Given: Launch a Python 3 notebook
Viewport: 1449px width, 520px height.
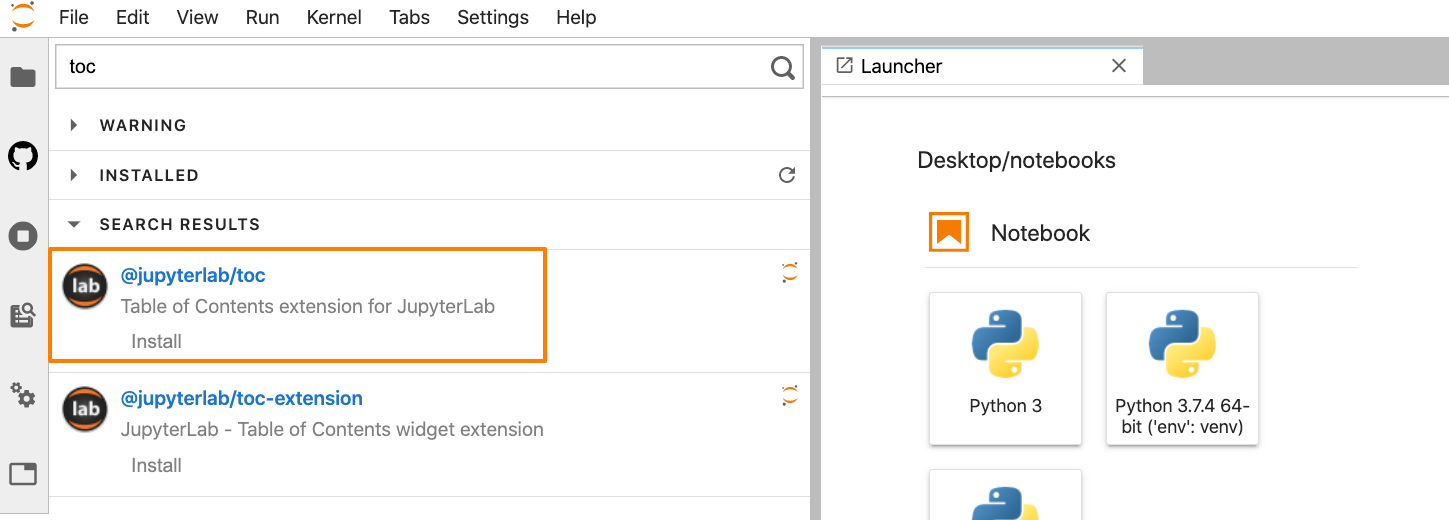Looking at the screenshot, I should [1005, 368].
